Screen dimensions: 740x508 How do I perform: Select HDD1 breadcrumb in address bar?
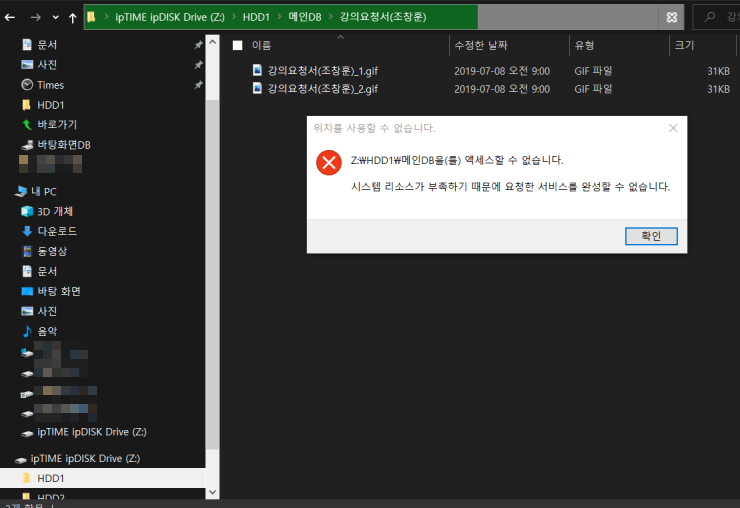pos(256,17)
